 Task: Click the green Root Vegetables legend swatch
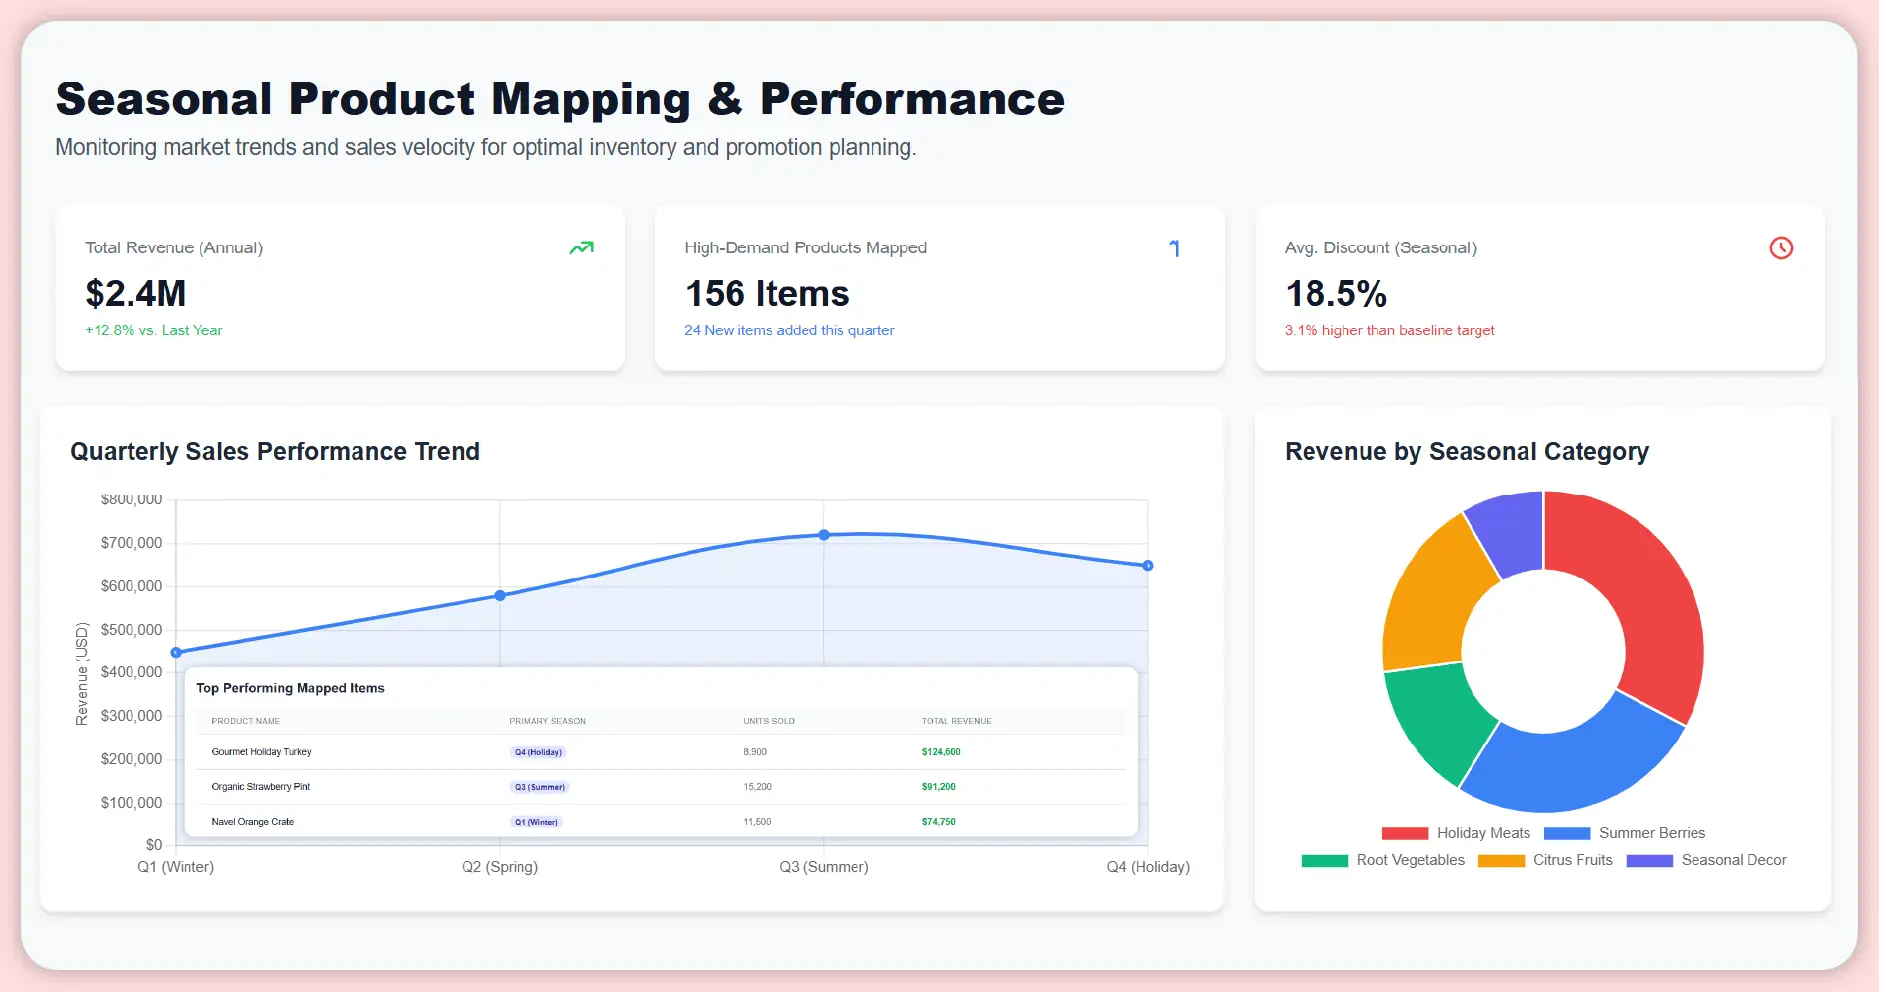point(1323,860)
